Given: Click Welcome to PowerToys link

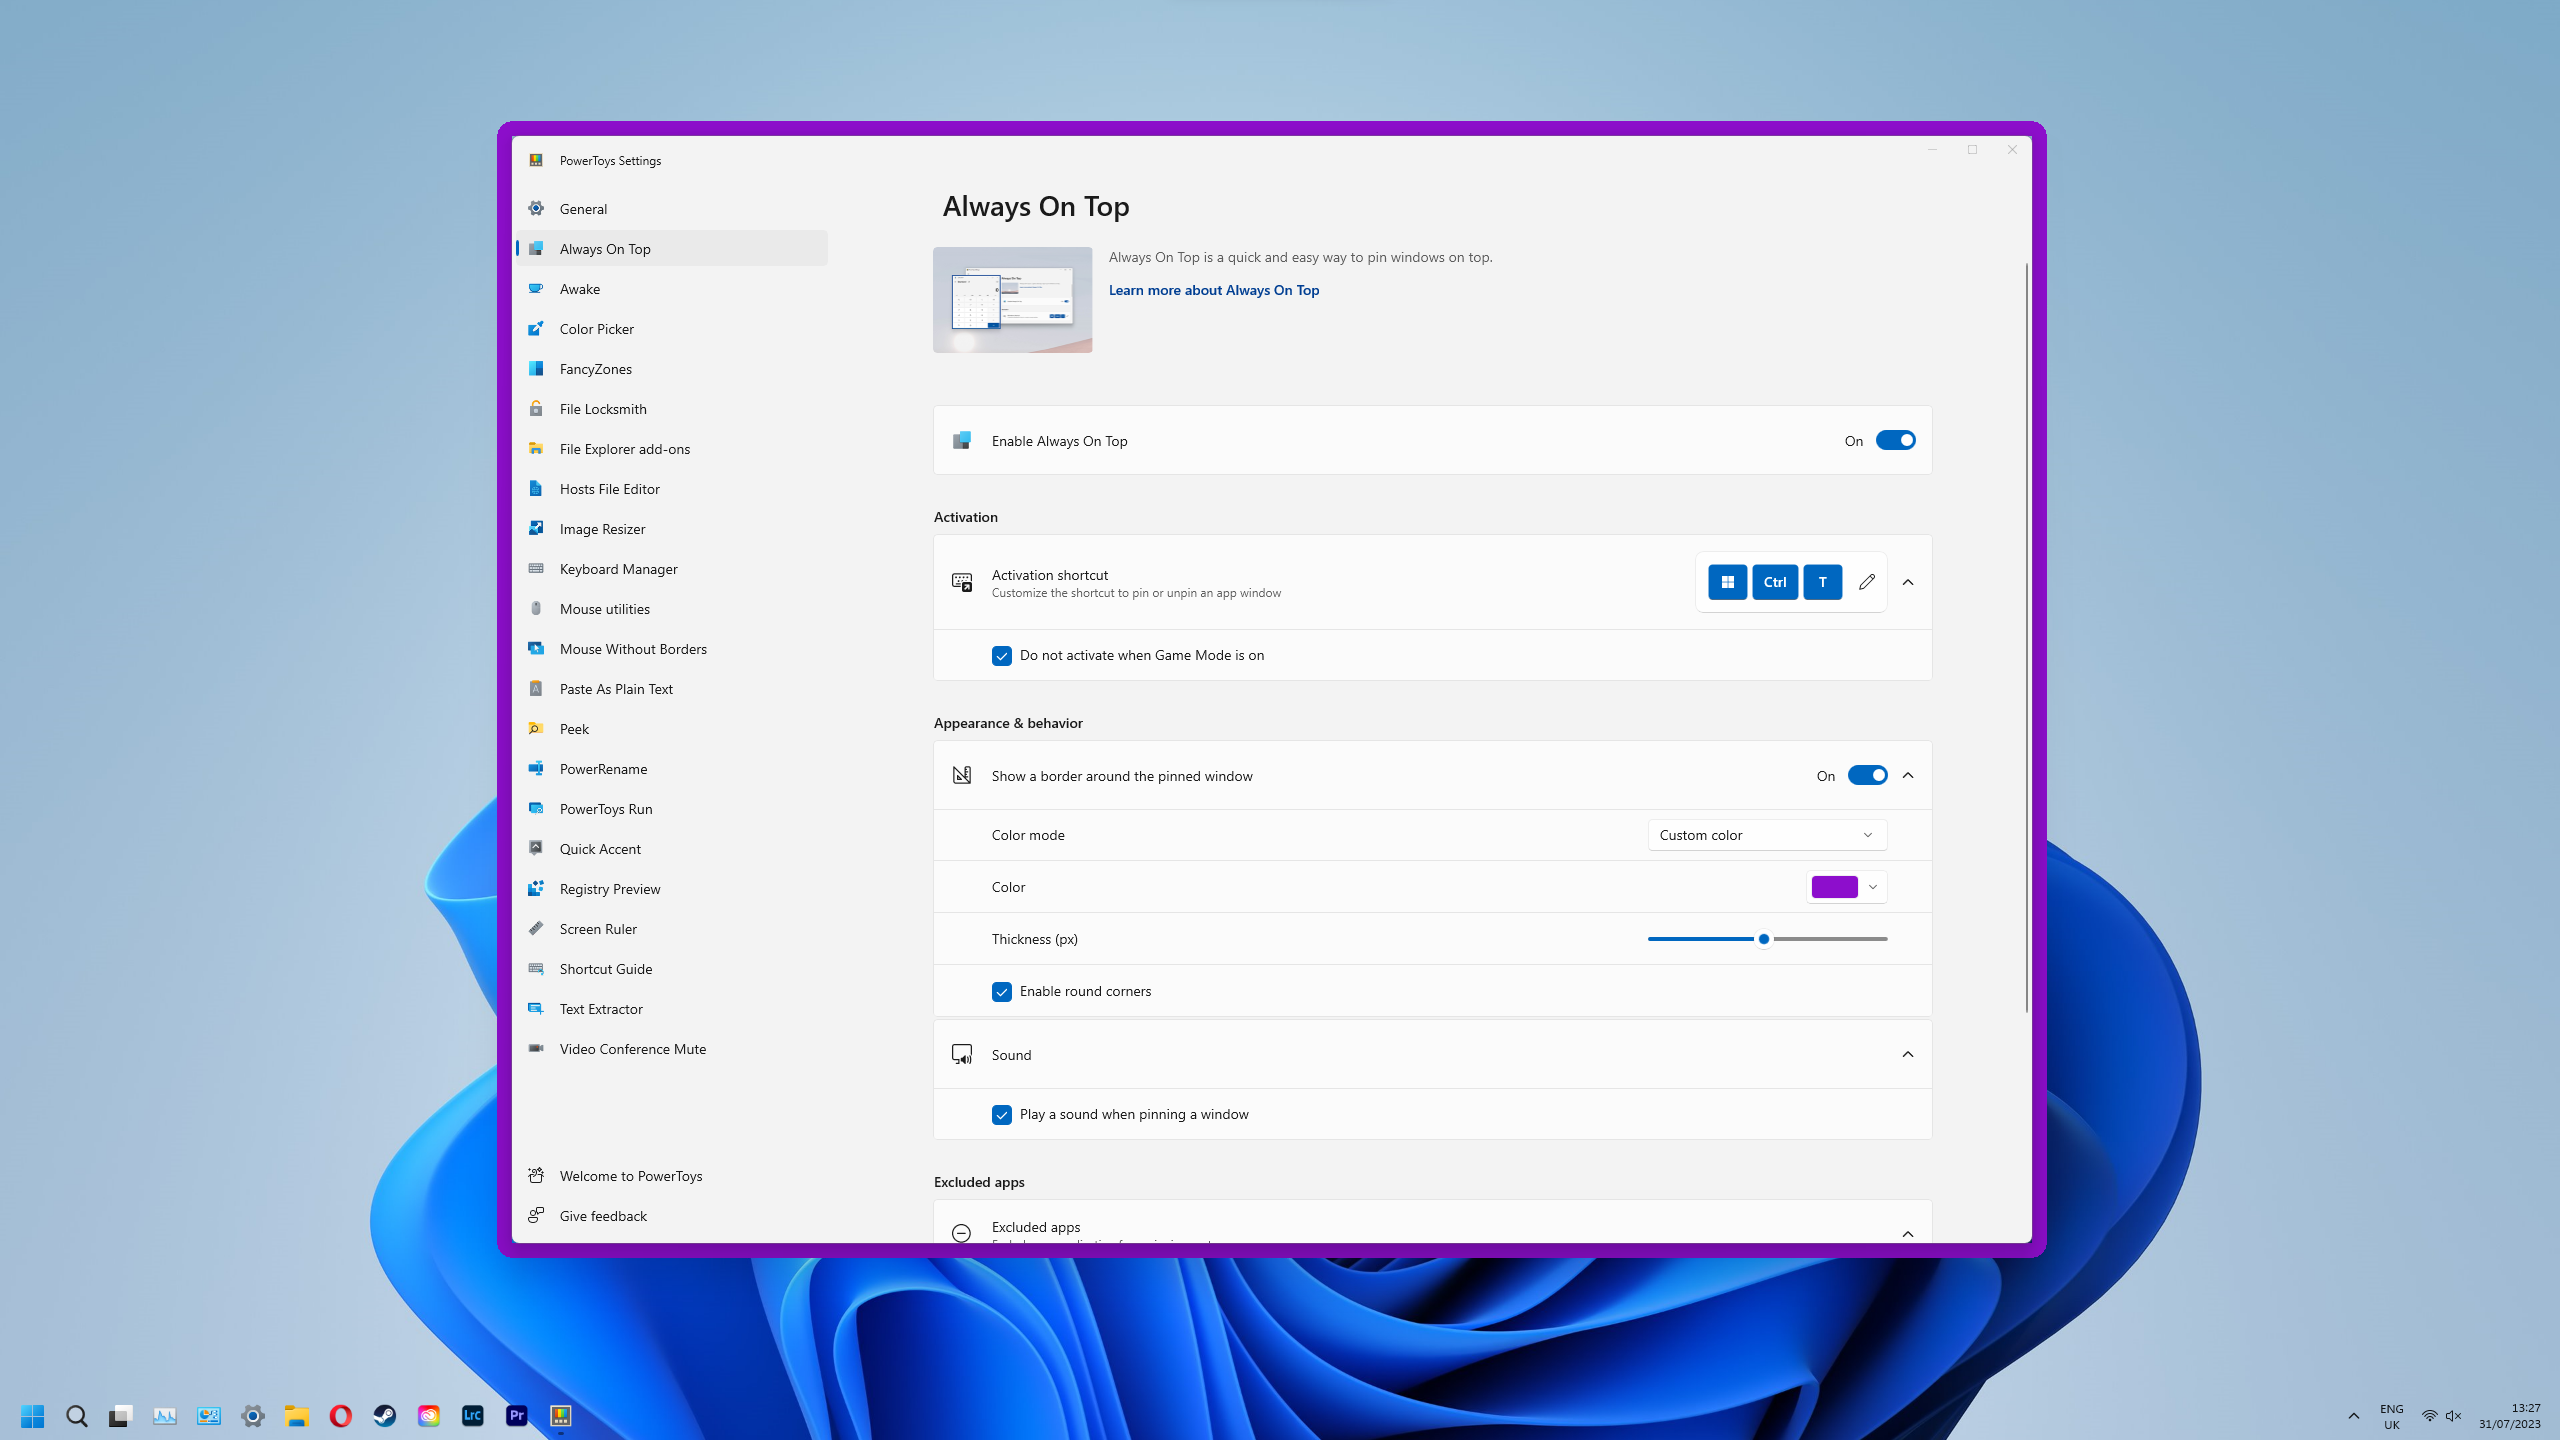Looking at the screenshot, I should (629, 1175).
